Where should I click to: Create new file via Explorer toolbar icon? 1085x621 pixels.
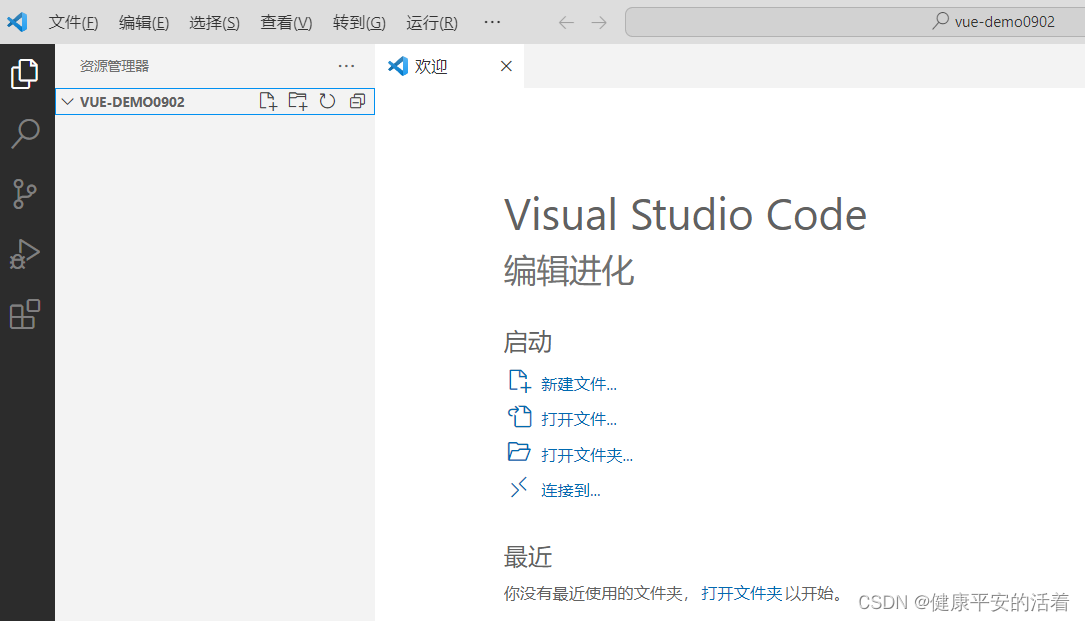(267, 100)
